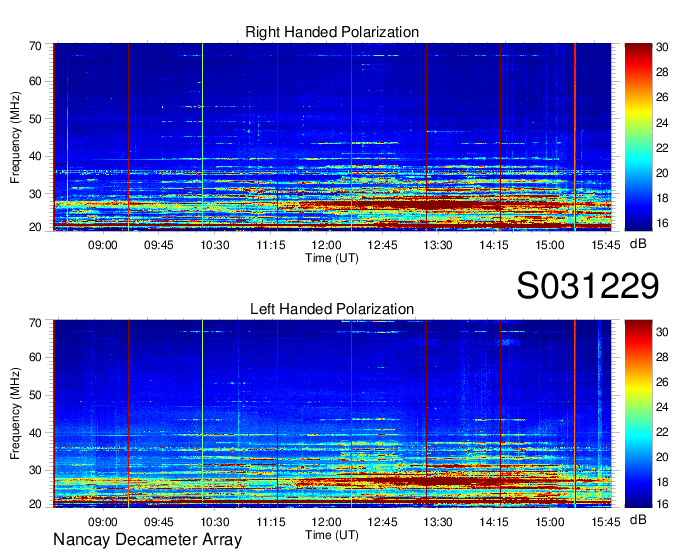The height and width of the screenshot is (552, 680).
Task: Click 12:45 time tick under Right Handed plot
Action: (382, 245)
